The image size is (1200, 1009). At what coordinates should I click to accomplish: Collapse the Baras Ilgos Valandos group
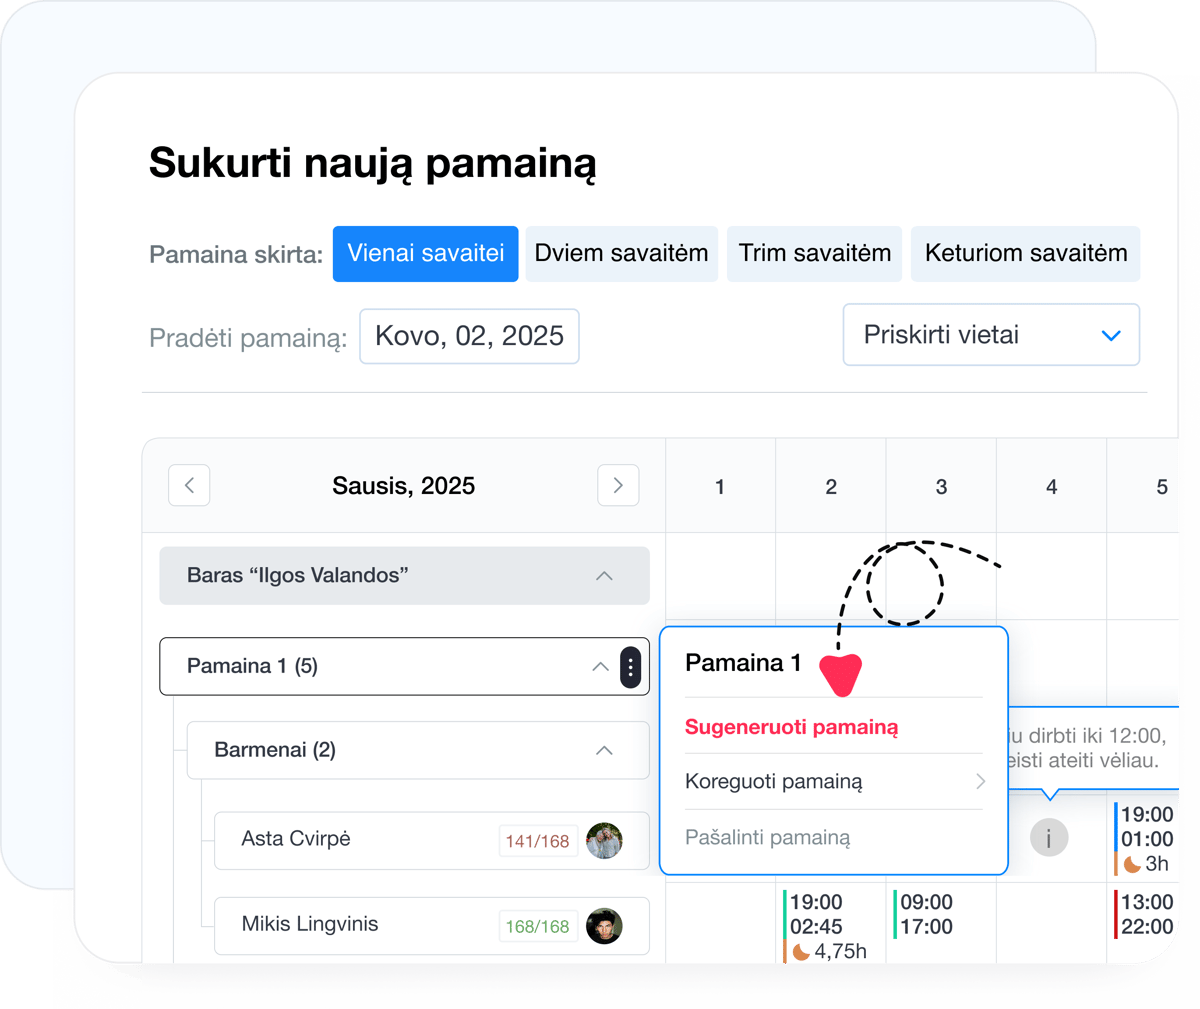click(603, 576)
